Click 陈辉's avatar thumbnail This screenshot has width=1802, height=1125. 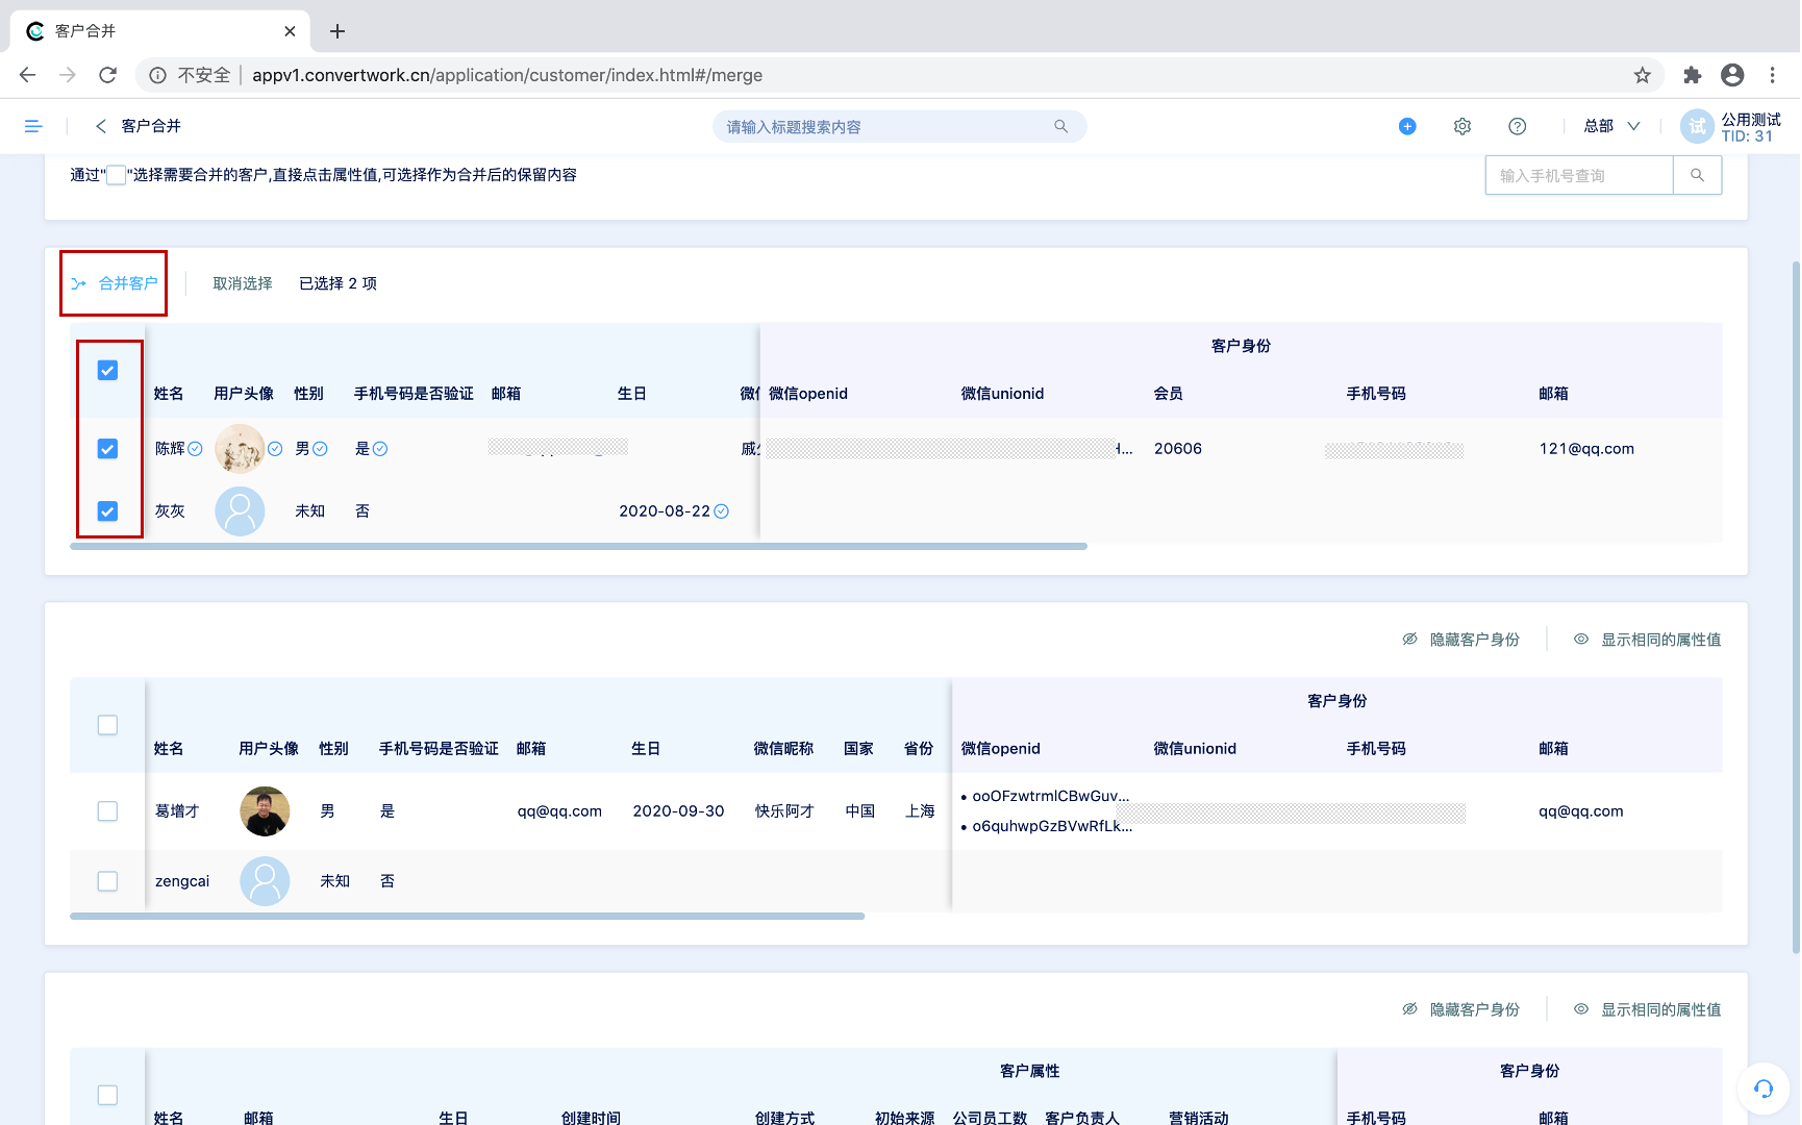[x=240, y=449]
